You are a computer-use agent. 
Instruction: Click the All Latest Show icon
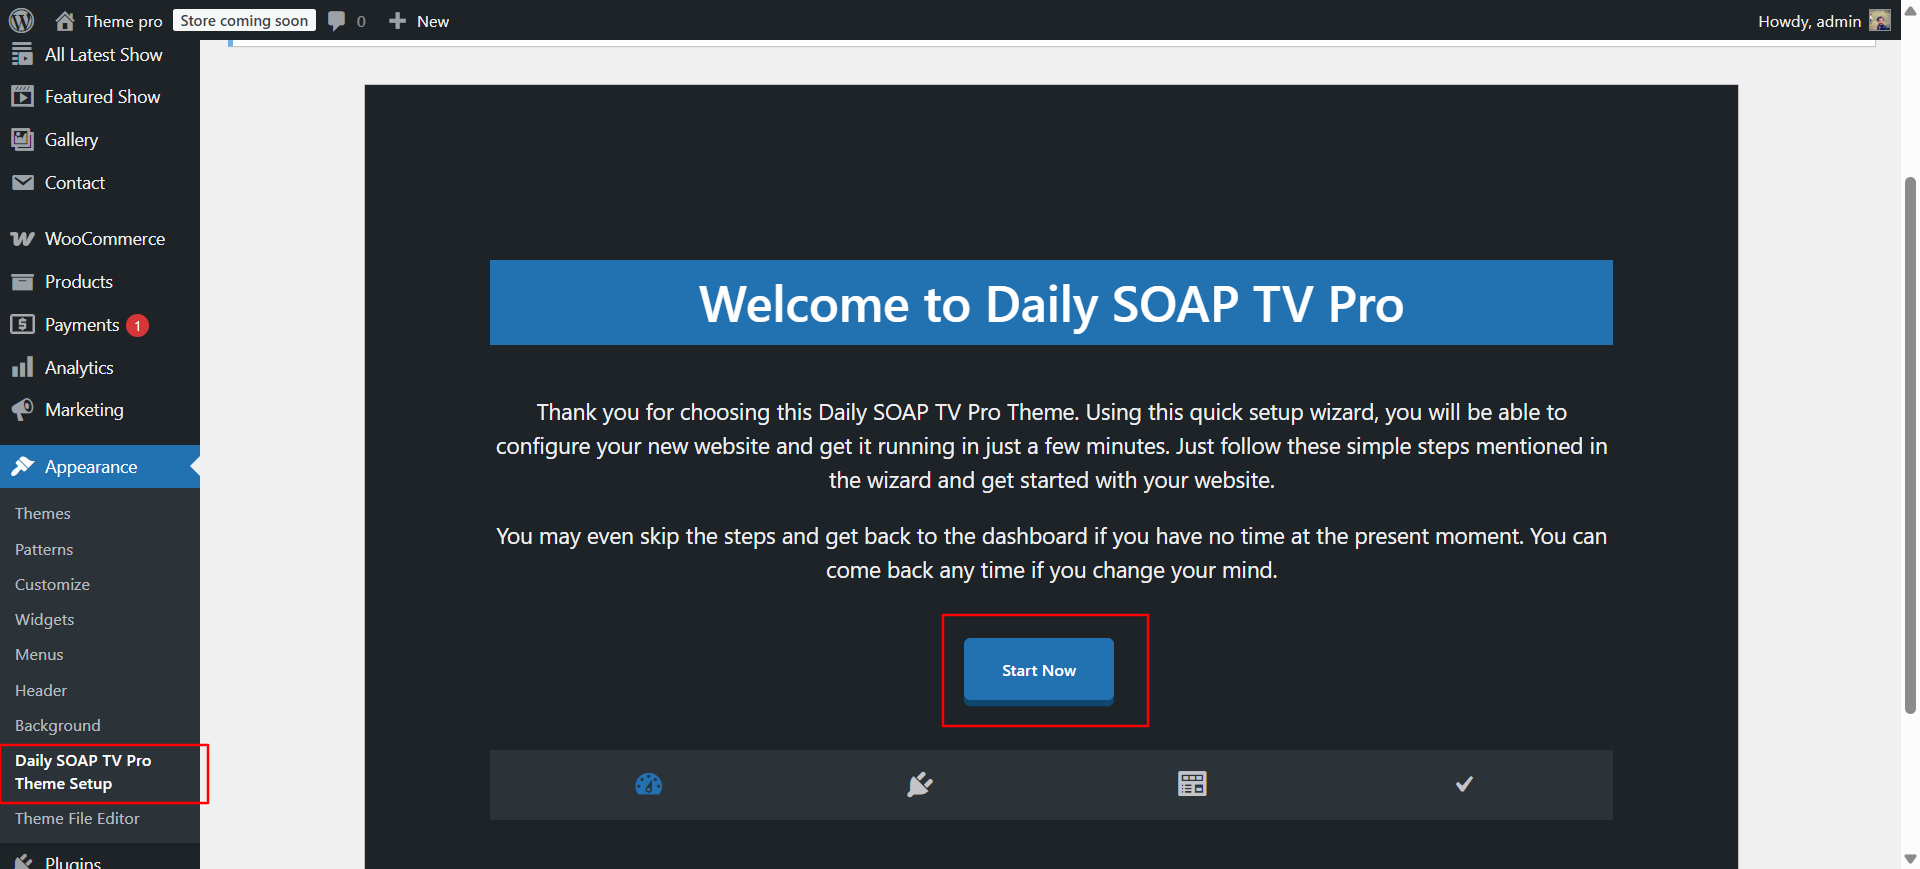pyautogui.click(x=22, y=54)
